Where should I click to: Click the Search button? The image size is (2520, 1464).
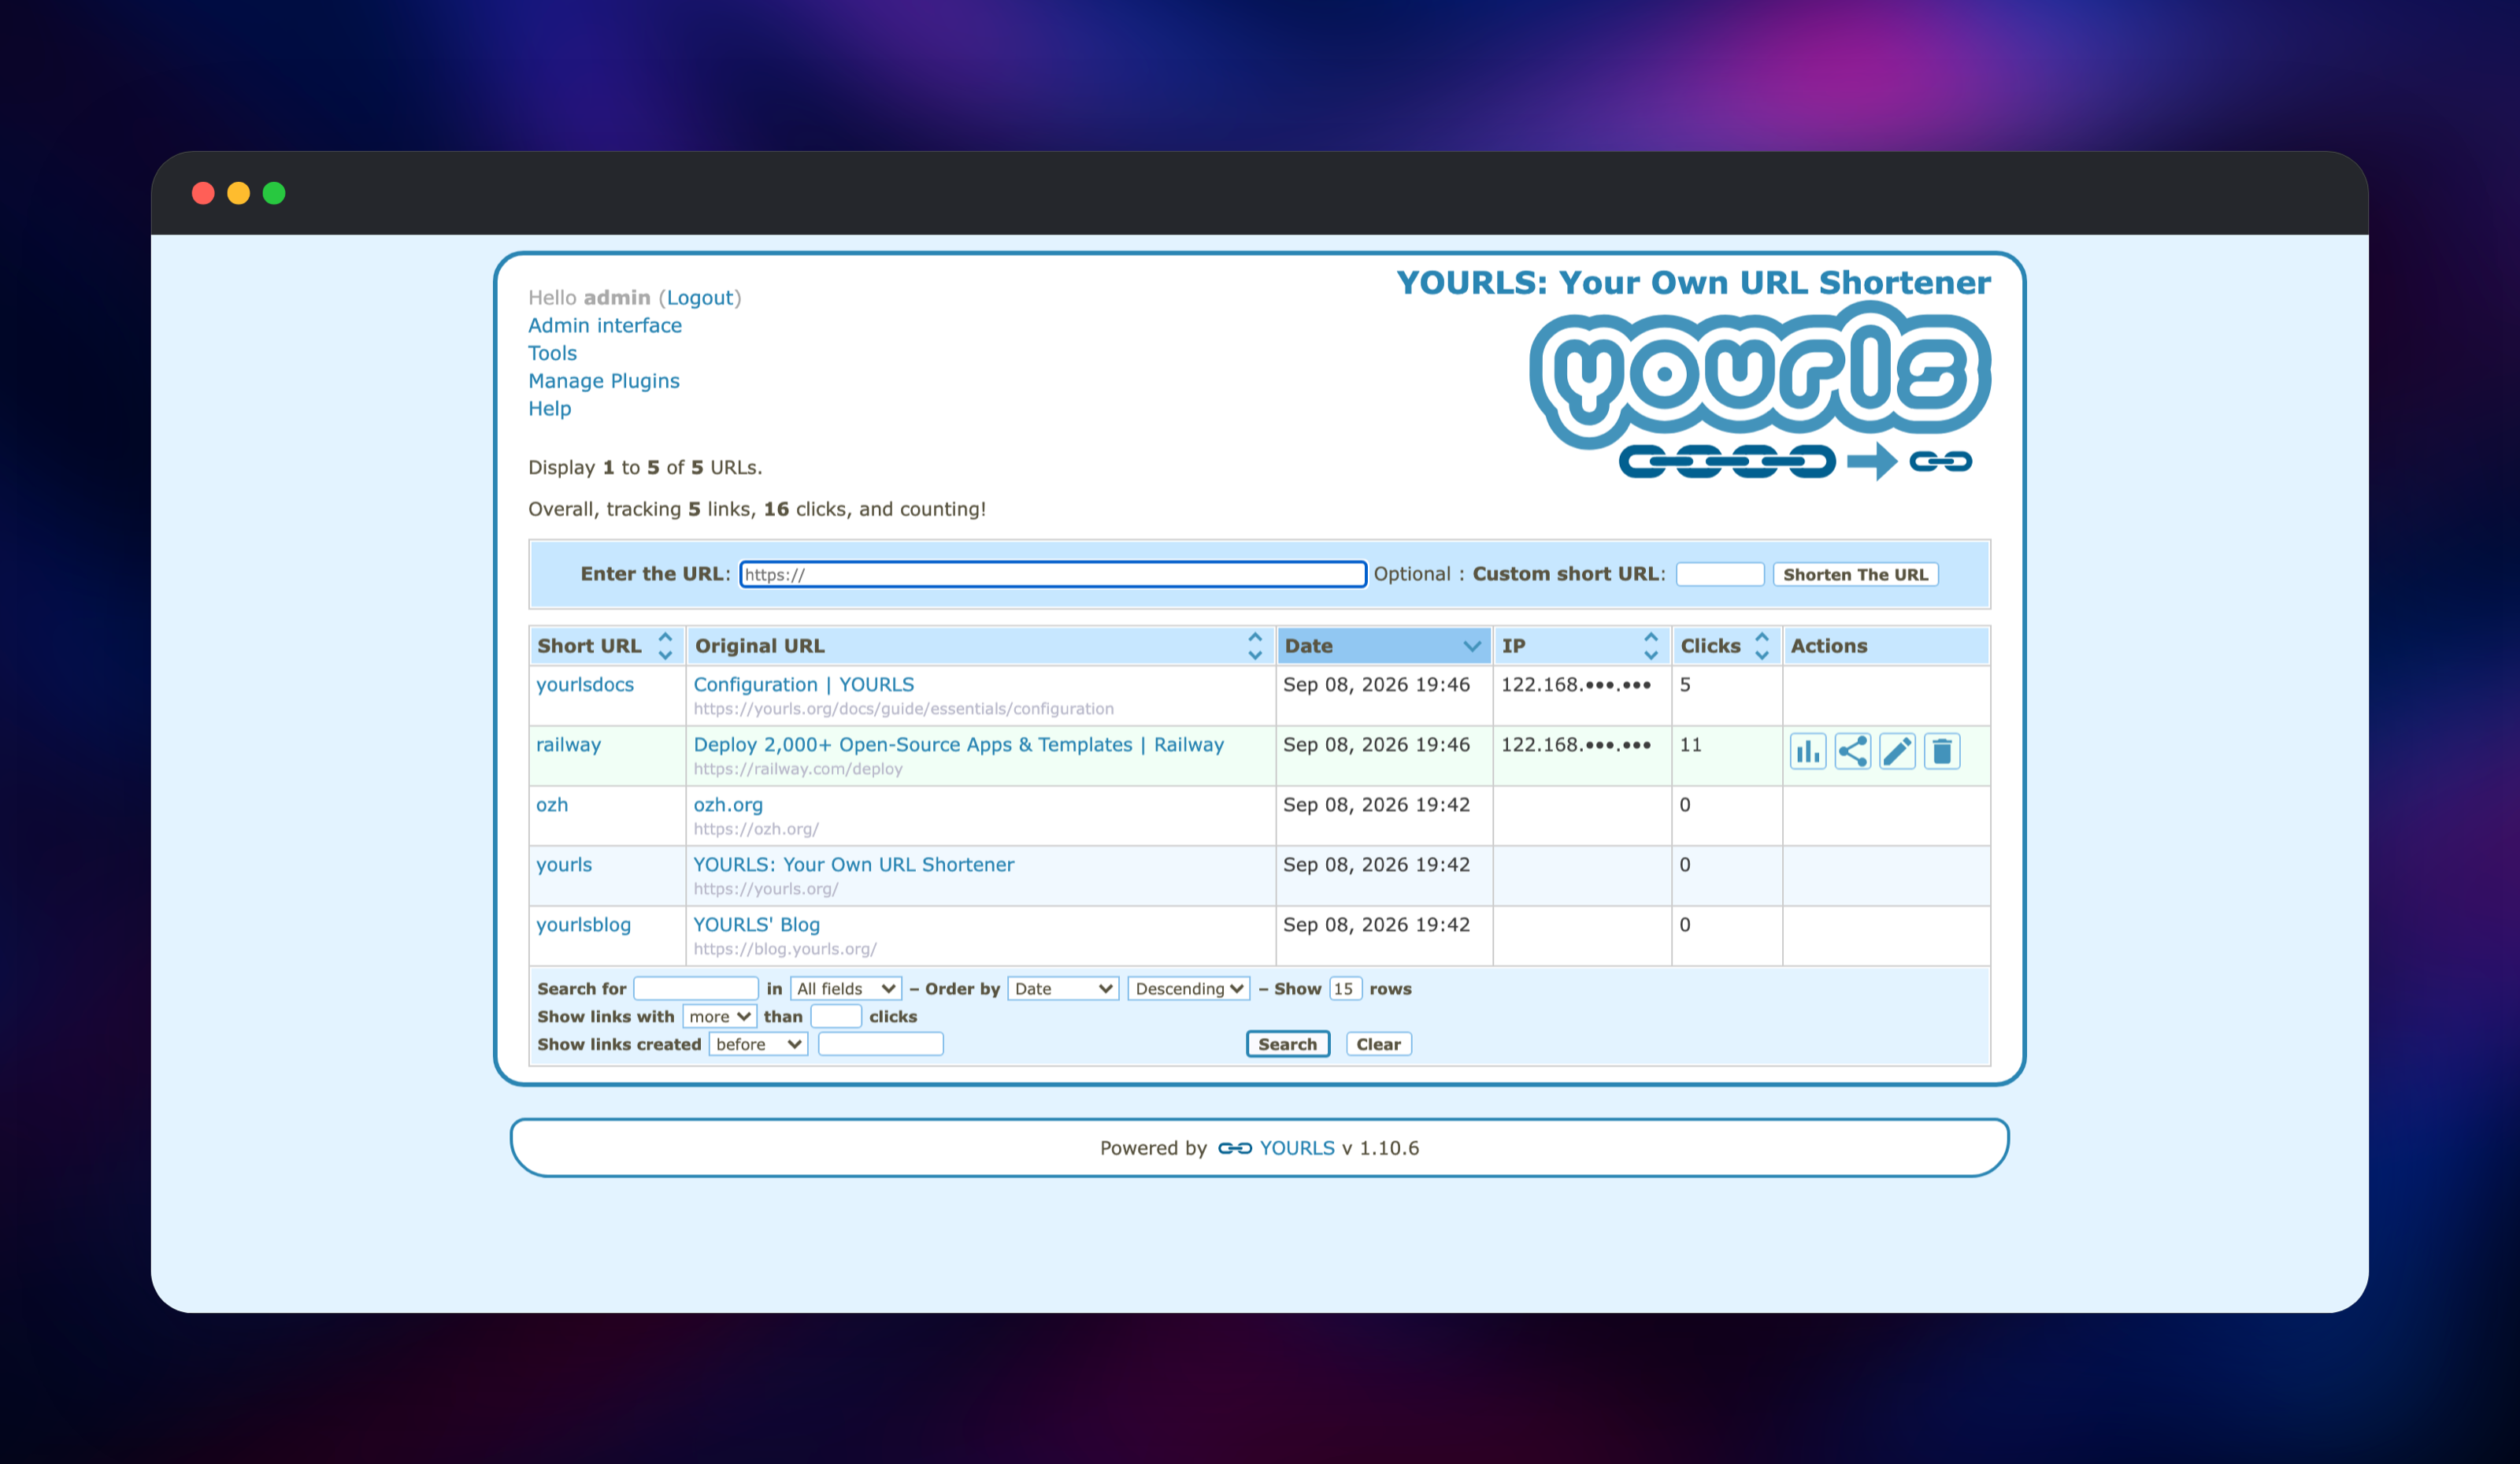tap(1288, 1044)
